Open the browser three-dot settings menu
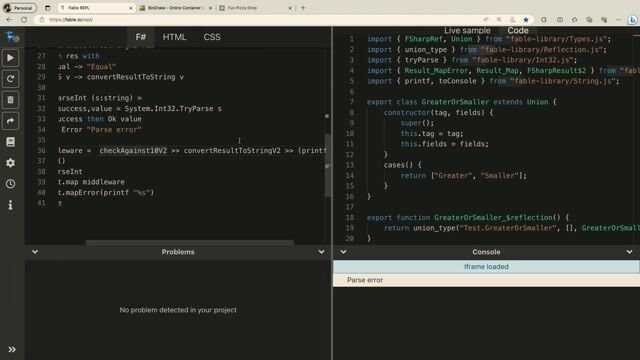 (x=618, y=20)
